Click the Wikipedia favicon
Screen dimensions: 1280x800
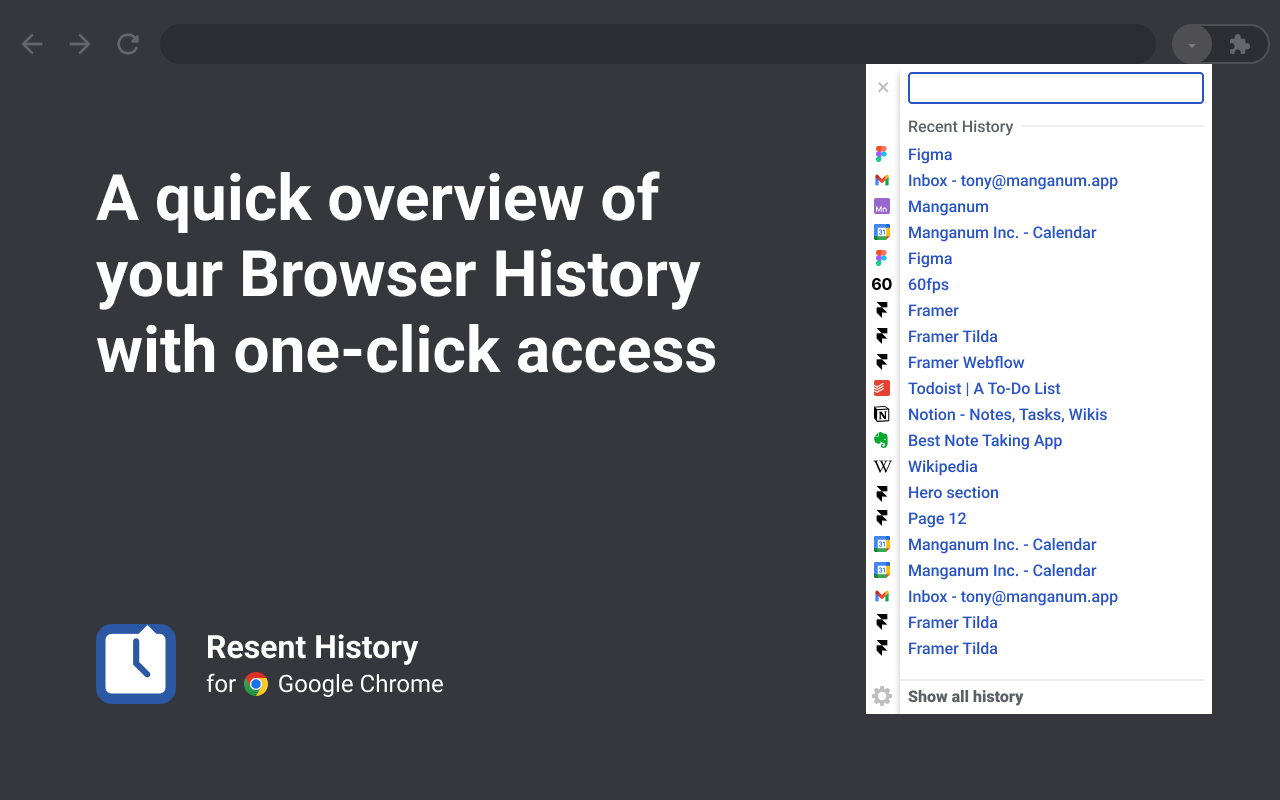click(882, 466)
